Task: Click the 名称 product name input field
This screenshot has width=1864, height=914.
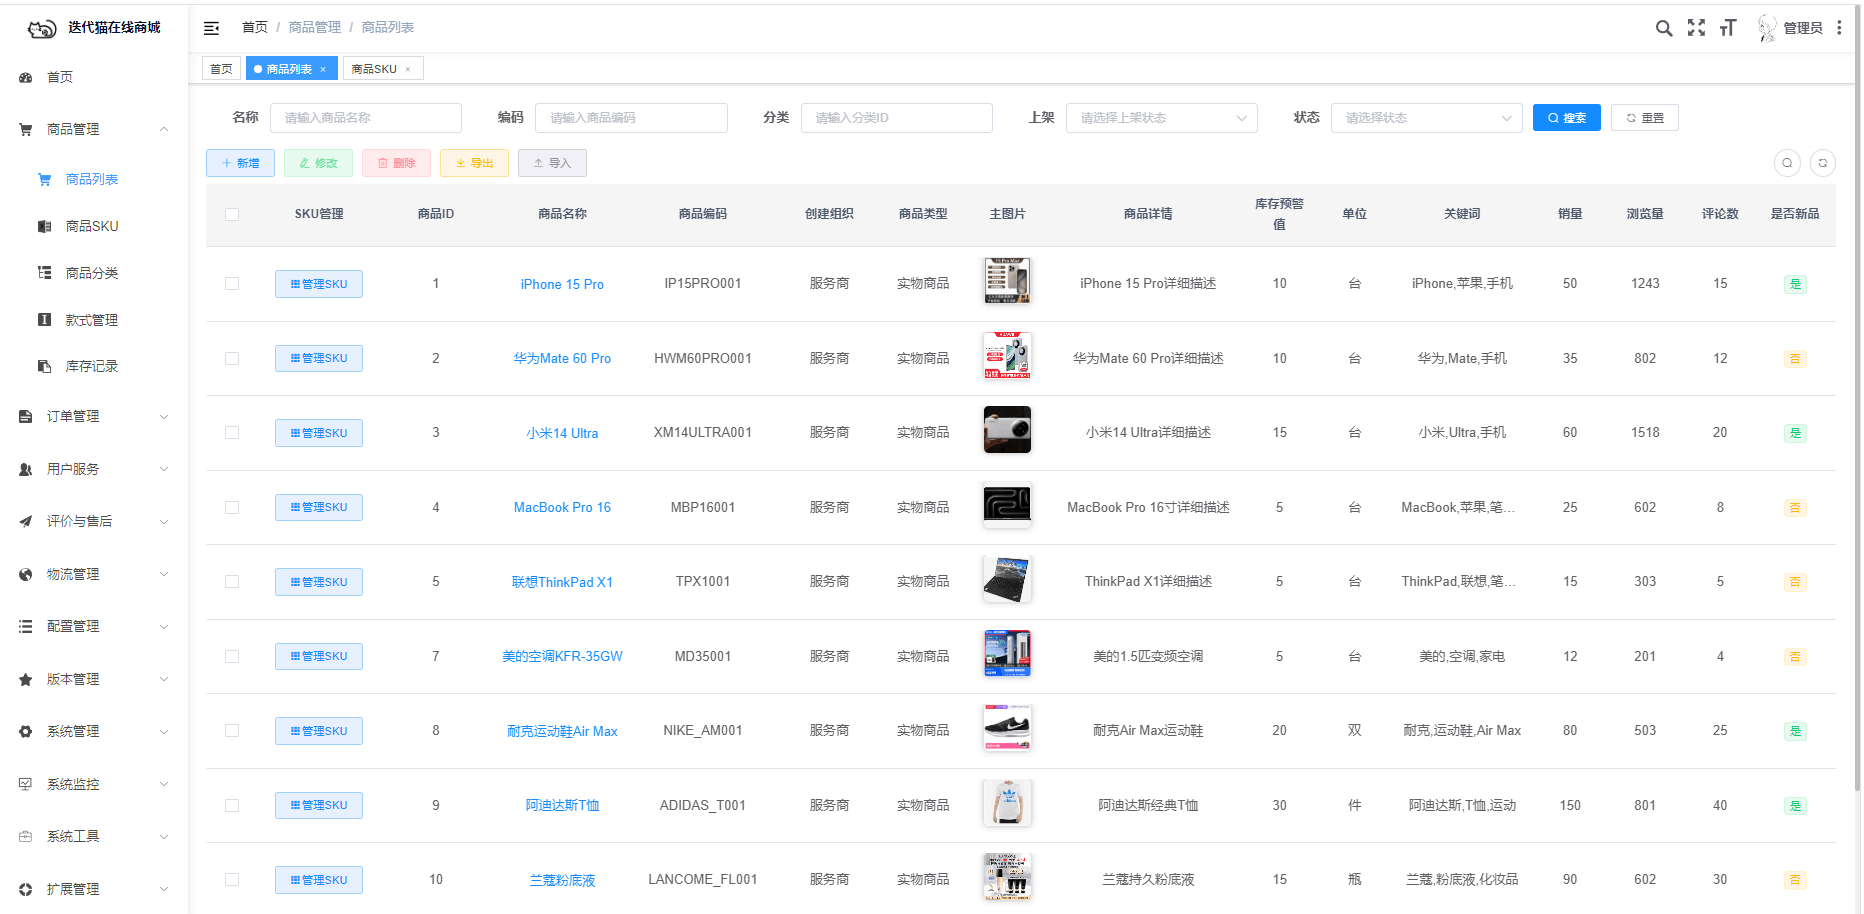Action: 366,117
